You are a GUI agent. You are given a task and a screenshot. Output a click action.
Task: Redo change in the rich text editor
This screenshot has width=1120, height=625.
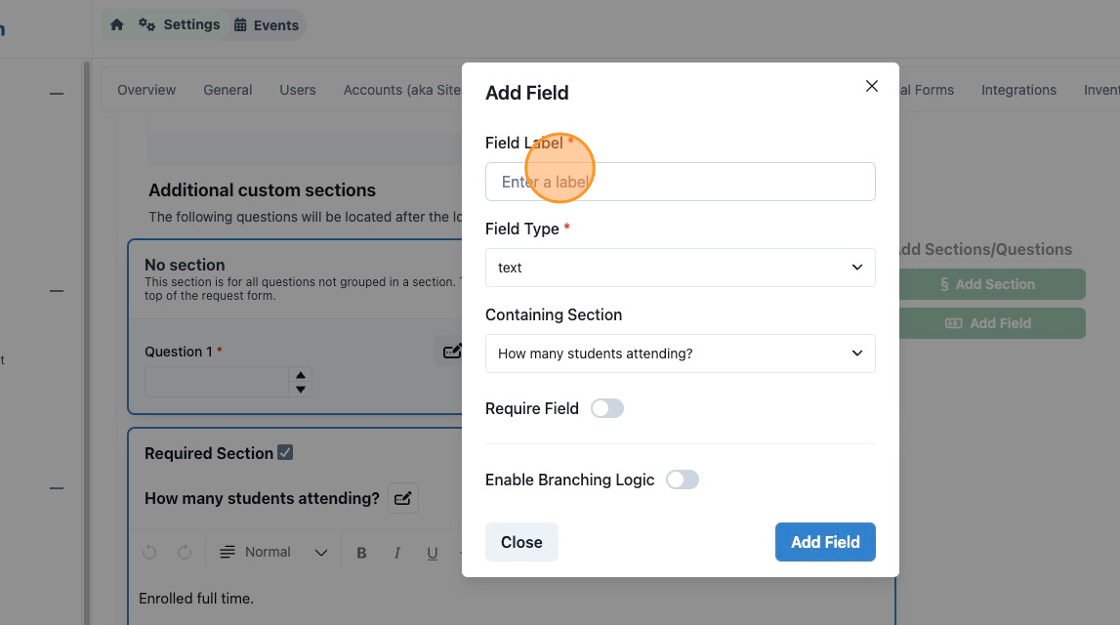click(184, 552)
